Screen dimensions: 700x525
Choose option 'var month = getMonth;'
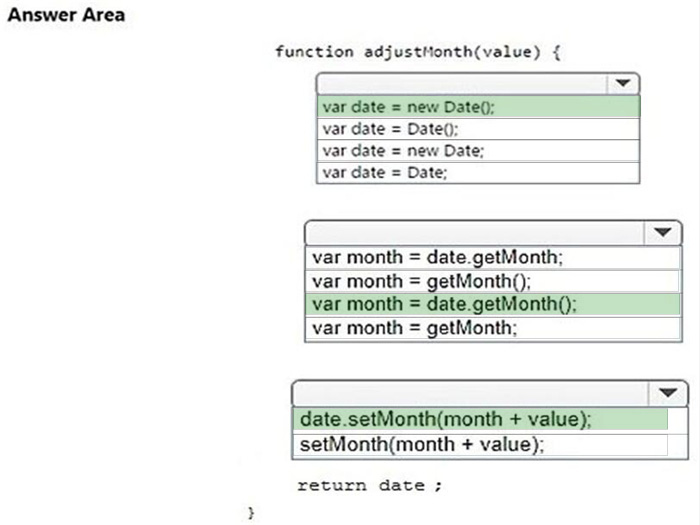tap(493, 329)
